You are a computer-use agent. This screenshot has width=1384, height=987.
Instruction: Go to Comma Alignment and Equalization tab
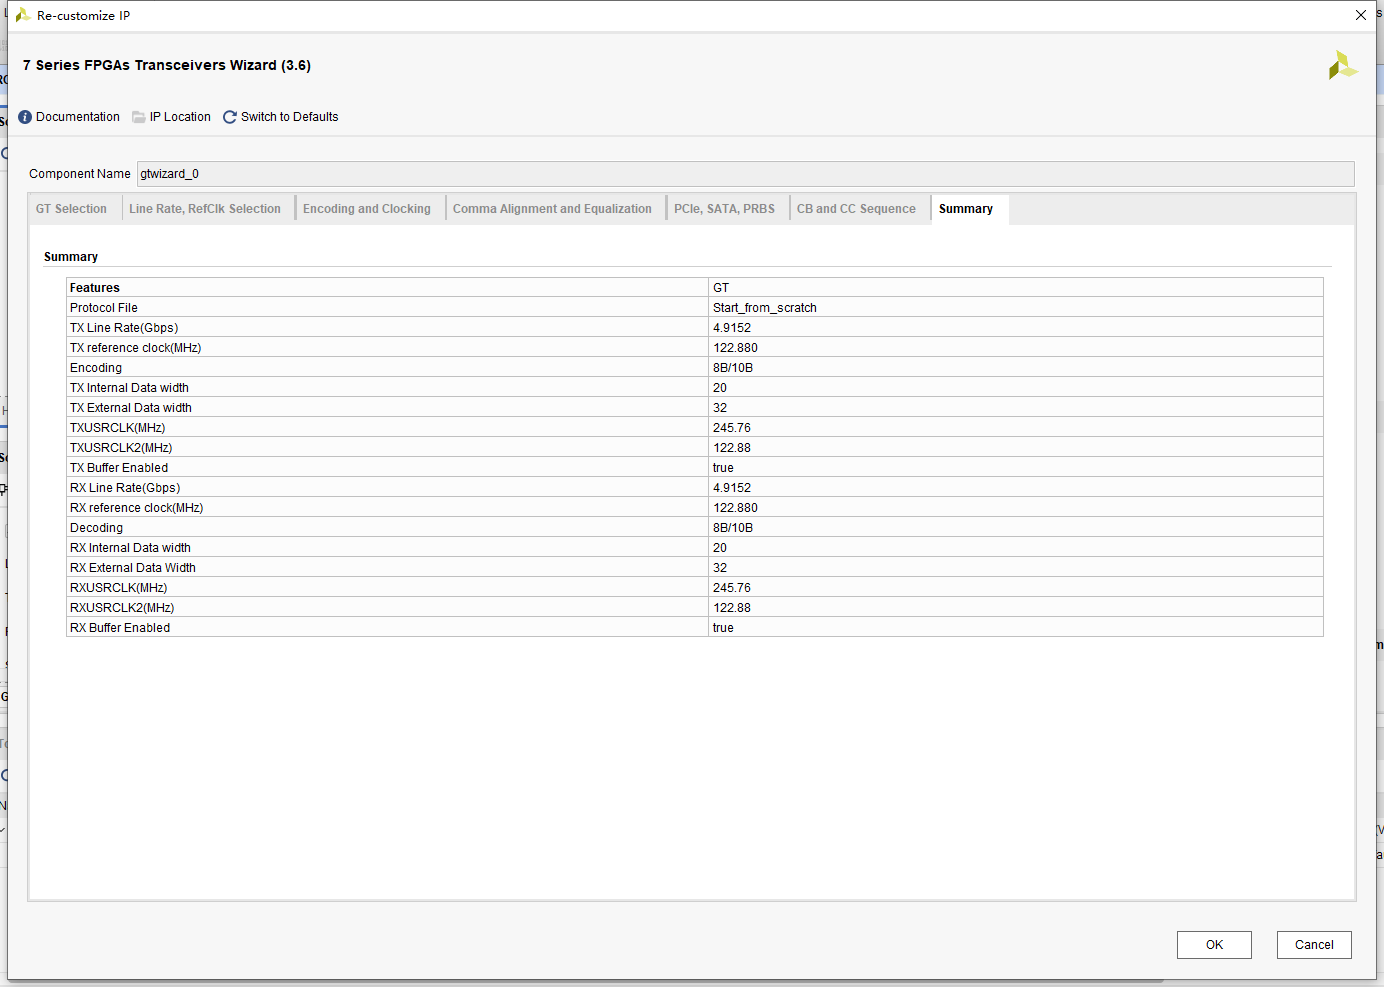[552, 209]
